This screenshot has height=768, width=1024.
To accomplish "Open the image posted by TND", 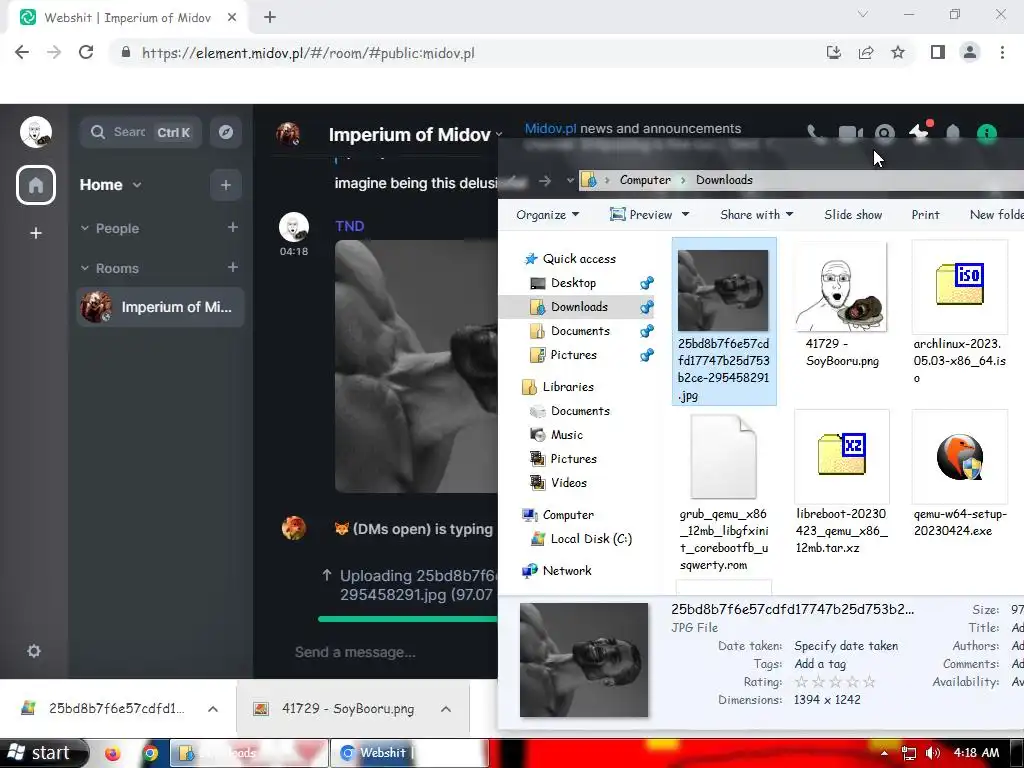I will pos(416,366).
